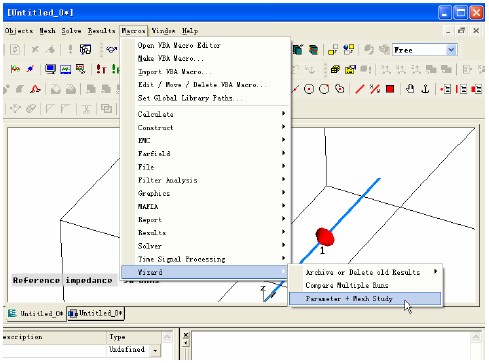The height and width of the screenshot is (363, 489).
Task: Click the empty circle pick tool icon
Action: click(x=324, y=89)
